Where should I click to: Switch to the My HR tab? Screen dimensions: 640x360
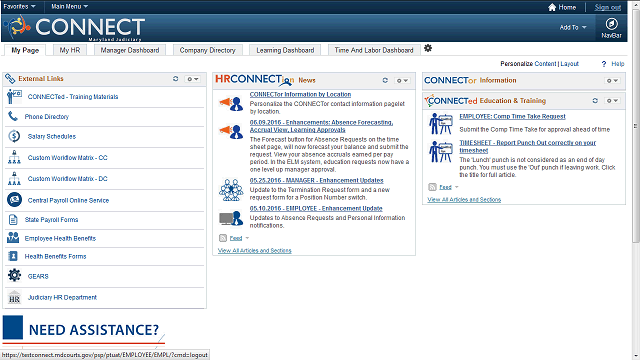[x=70, y=50]
